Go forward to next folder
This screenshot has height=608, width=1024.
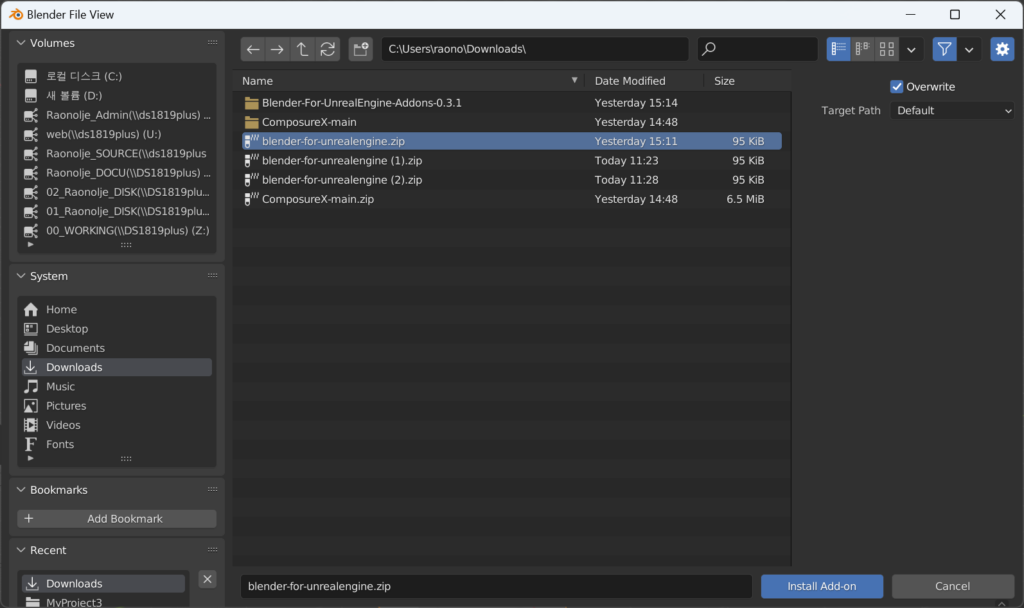point(278,49)
